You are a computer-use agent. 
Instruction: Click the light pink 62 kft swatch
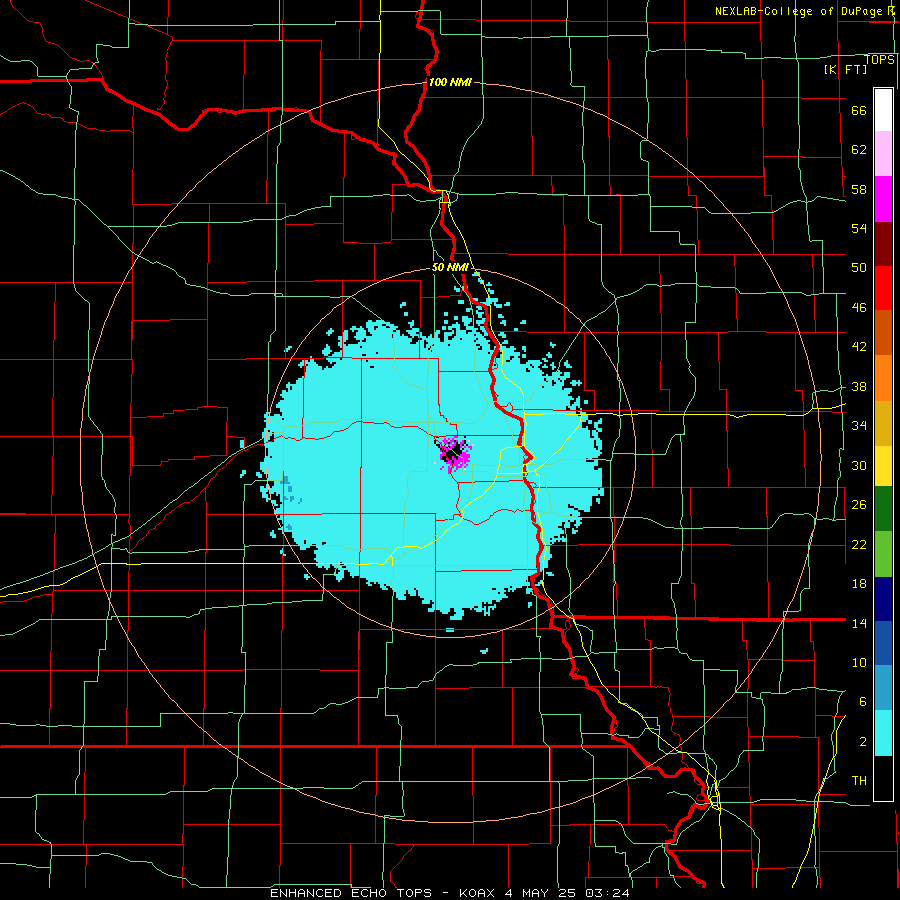coord(883,154)
